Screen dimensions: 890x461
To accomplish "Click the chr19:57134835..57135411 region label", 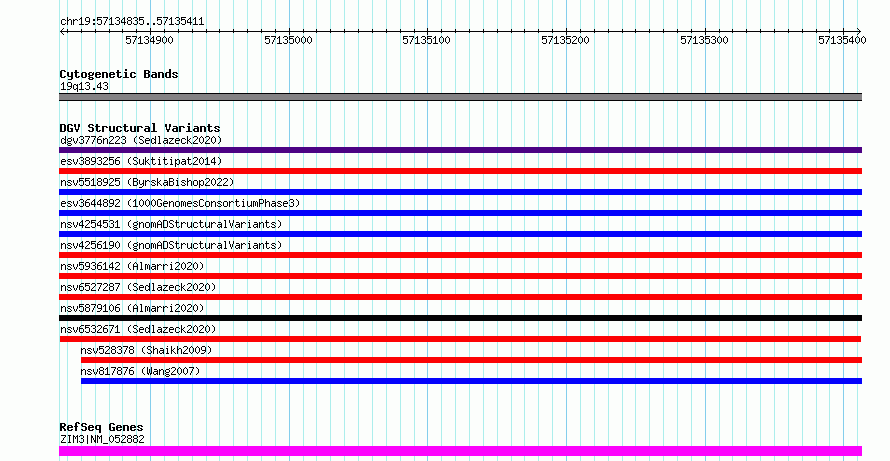I will click(132, 22).
